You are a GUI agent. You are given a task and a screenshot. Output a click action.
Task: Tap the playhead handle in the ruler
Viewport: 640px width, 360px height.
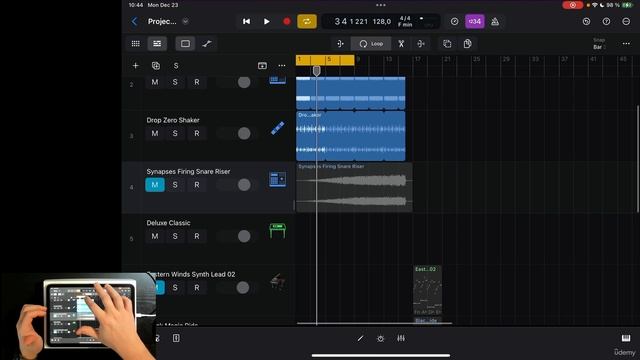[316, 71]
